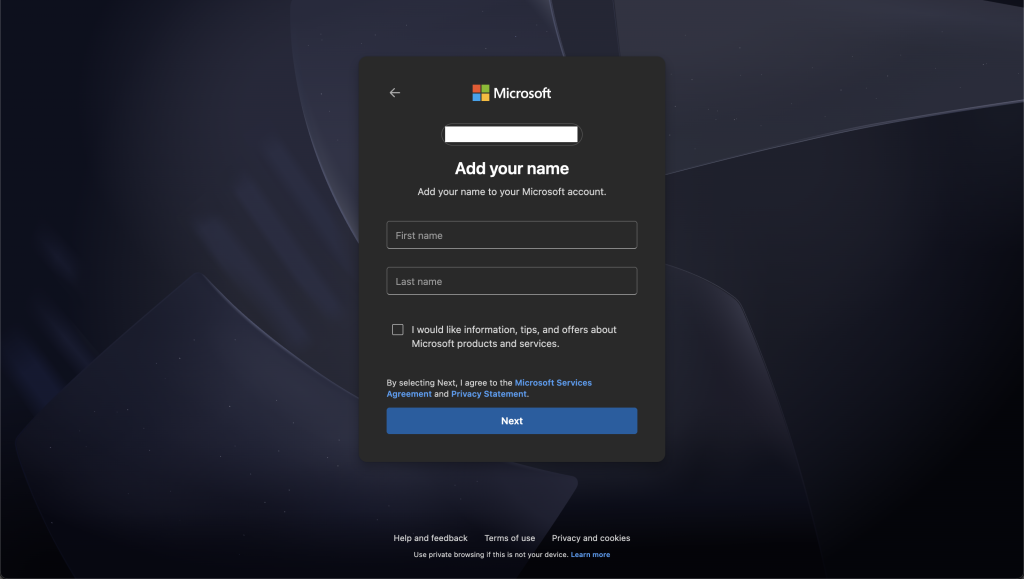Screen dimensions: 1024x579
Task: Click the "Add your name to your Microsoft account" text
Action: (511, 191)
